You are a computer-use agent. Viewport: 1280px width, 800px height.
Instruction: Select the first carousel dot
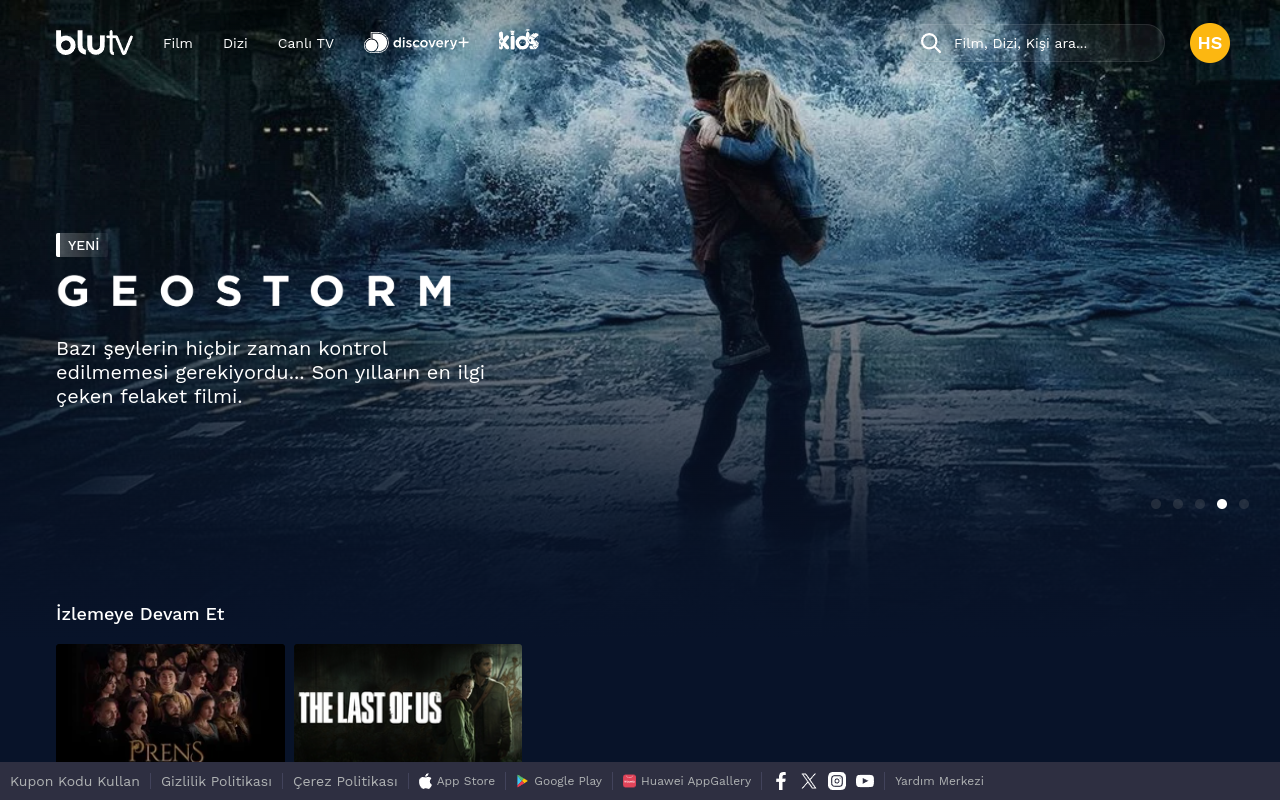point(1156,504)
